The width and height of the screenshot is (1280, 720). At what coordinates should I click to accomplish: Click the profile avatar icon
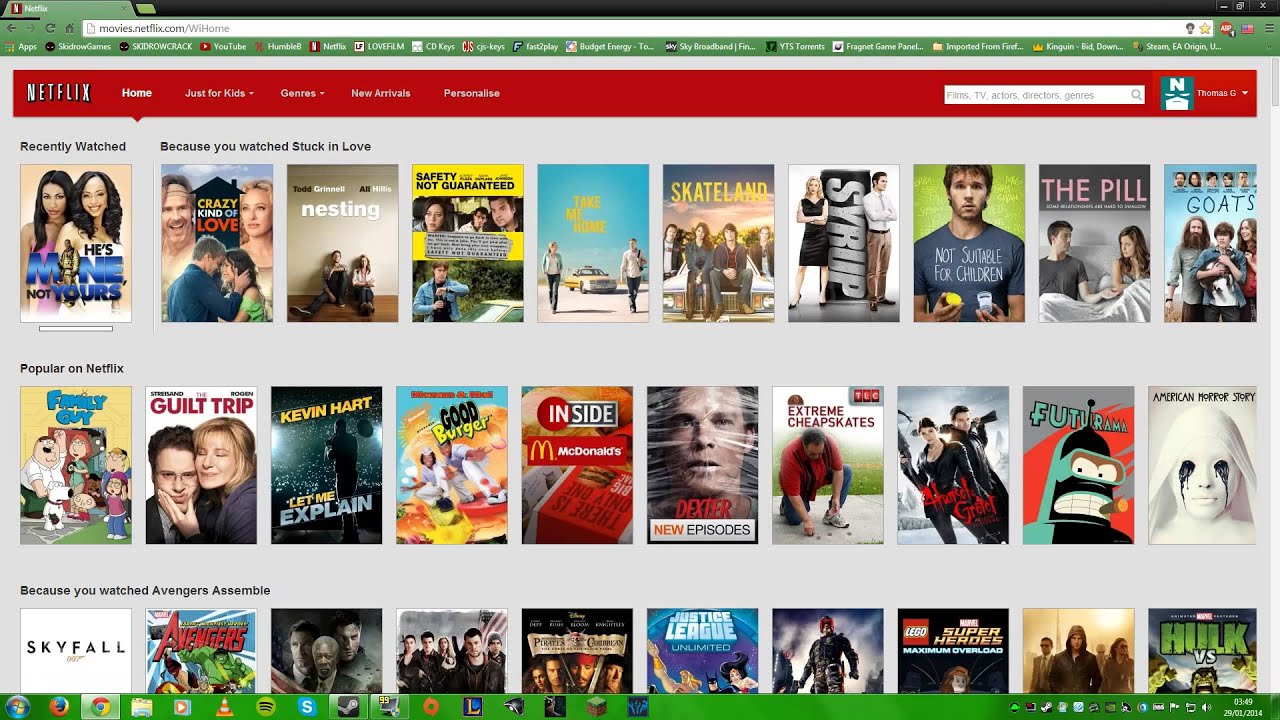(x=1177, y=93)
